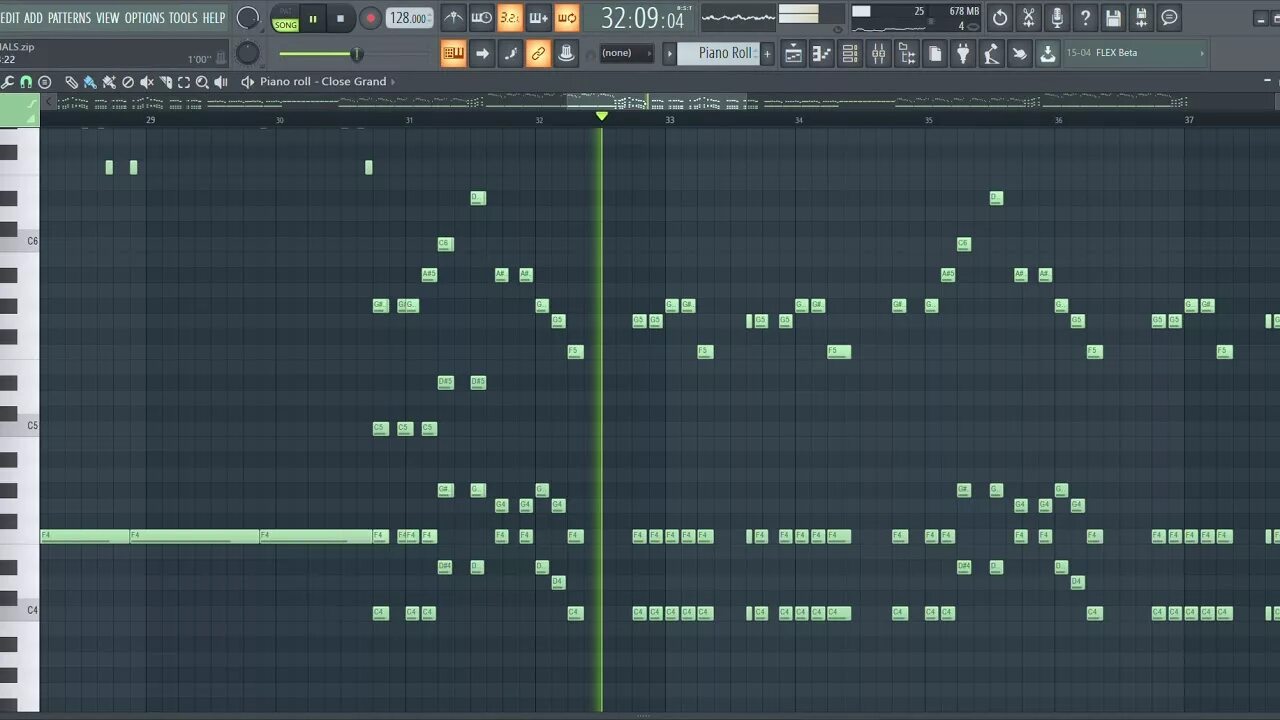
Task: Click the project files pages icon
Action: point(935,54)
